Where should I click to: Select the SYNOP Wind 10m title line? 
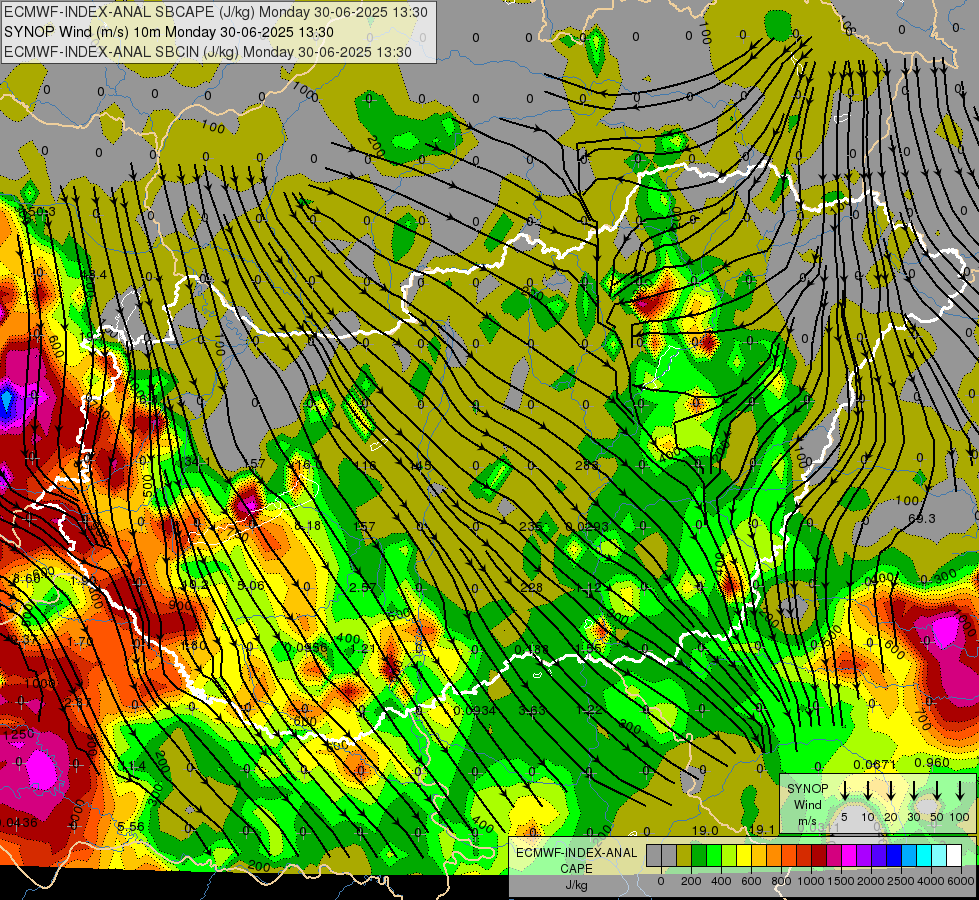pyautogui.click(x=169, y=32)
